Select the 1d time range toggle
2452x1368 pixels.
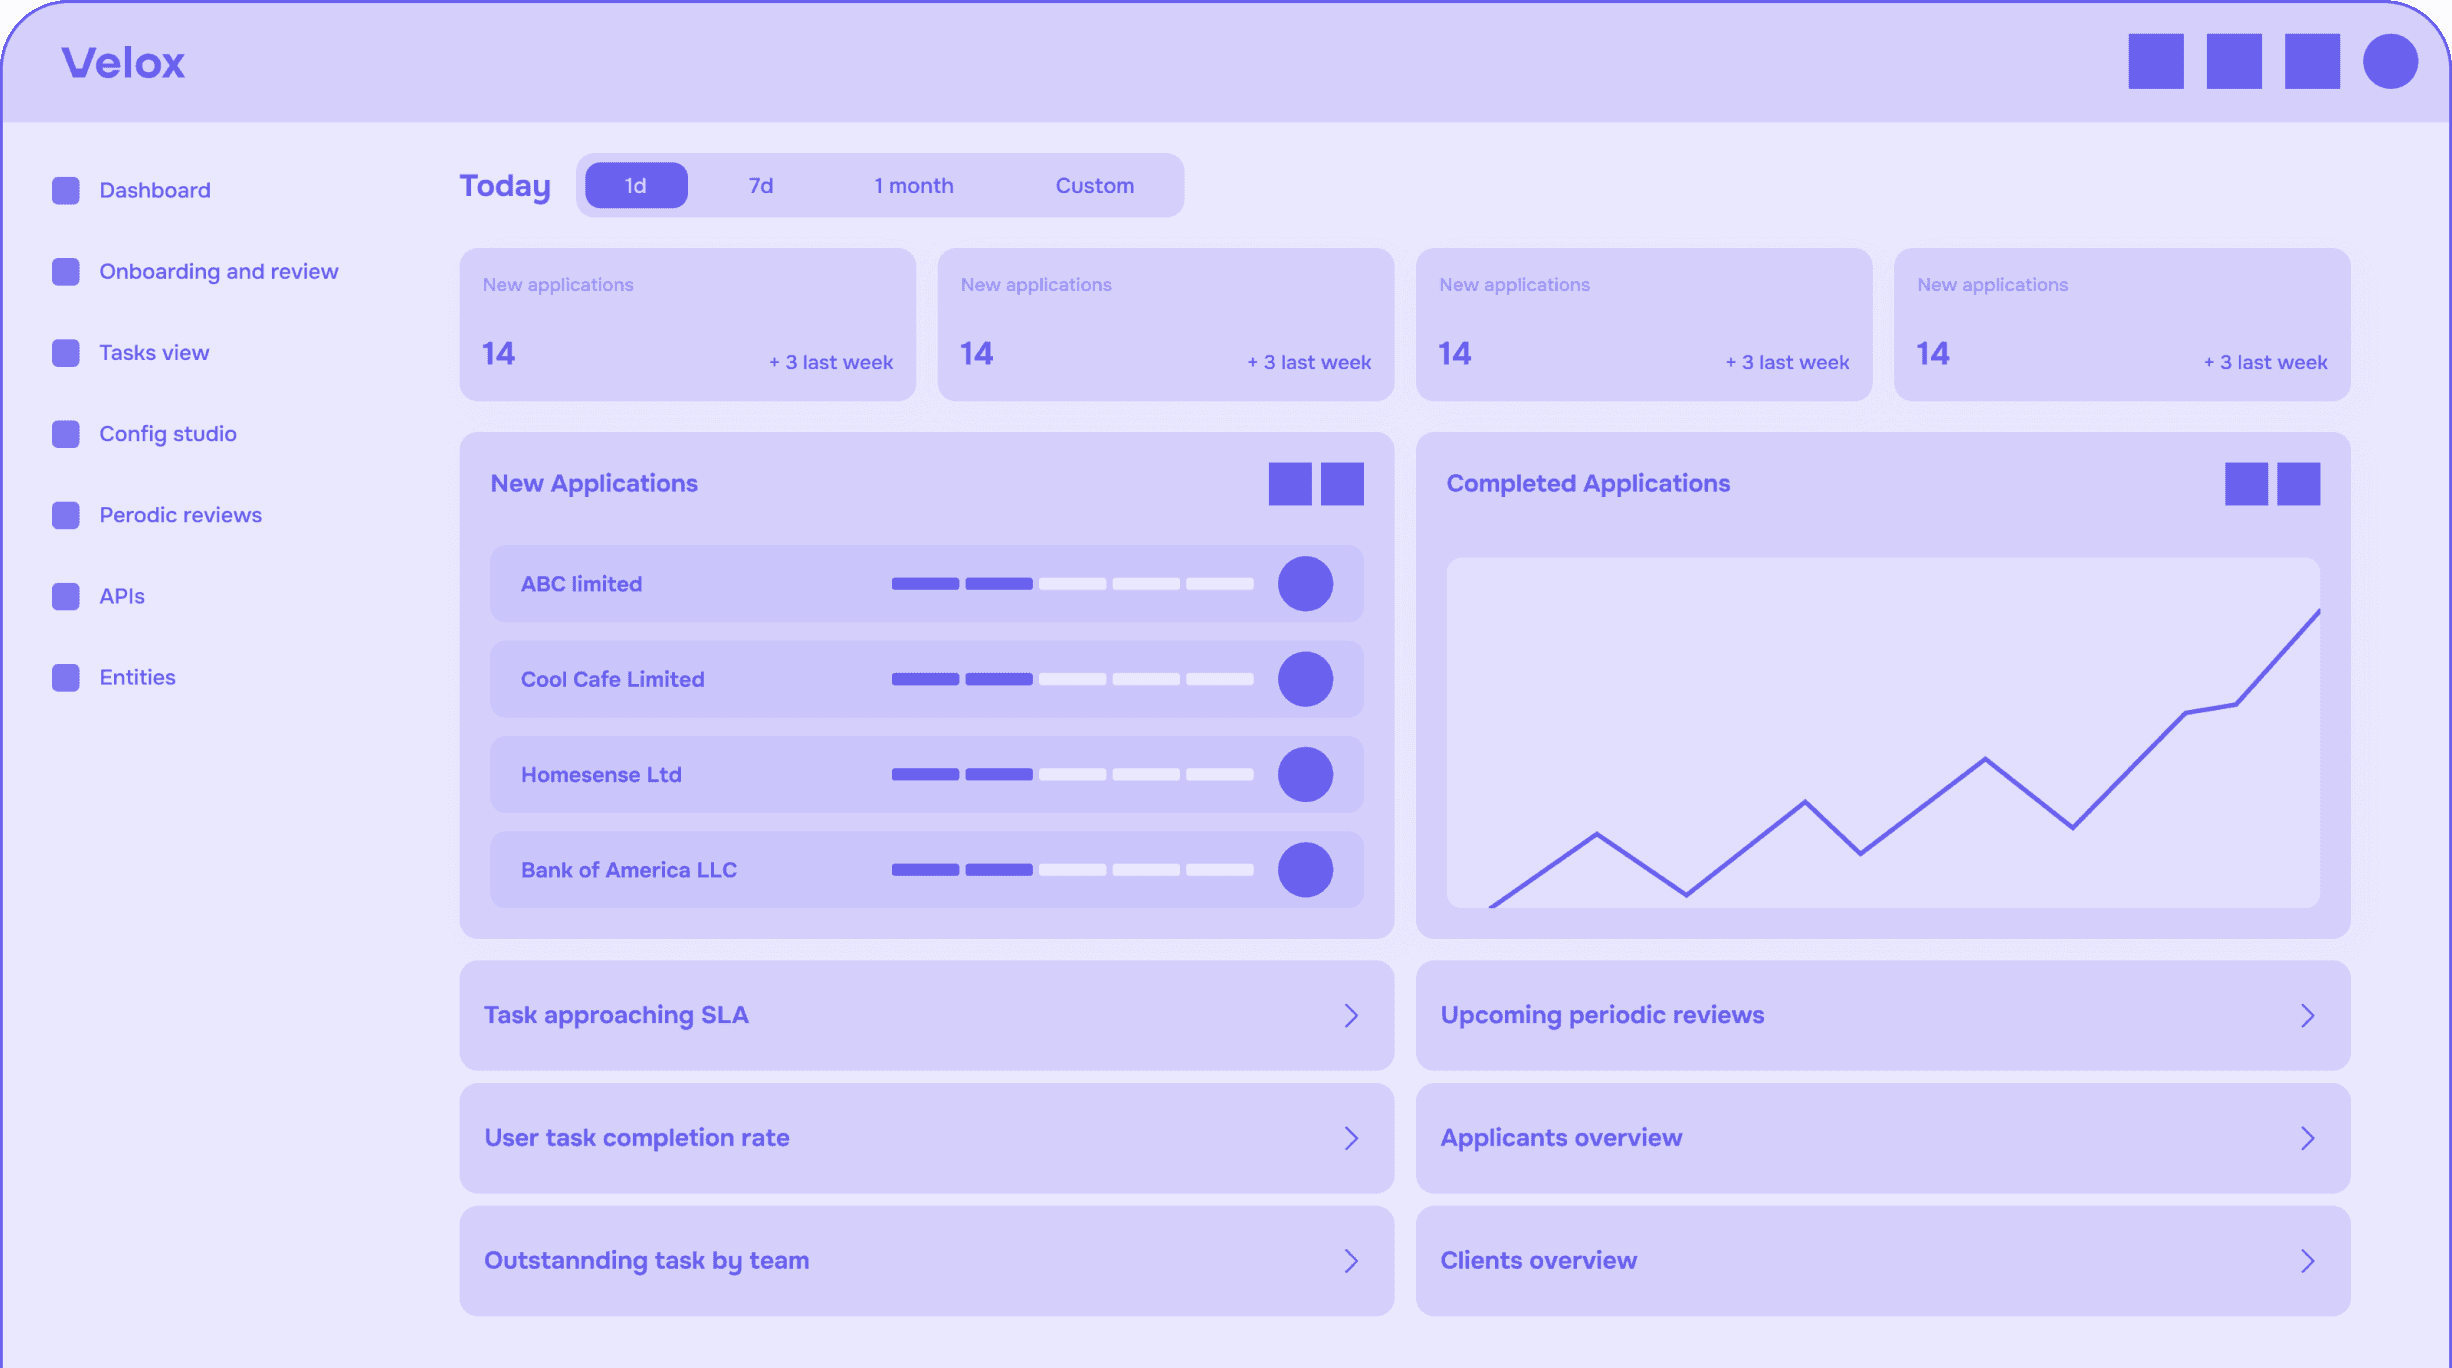636,186
